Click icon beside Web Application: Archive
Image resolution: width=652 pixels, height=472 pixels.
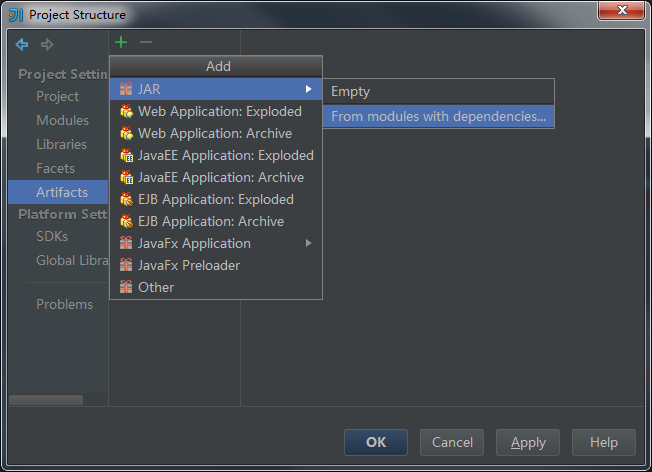tap(126, 133)
